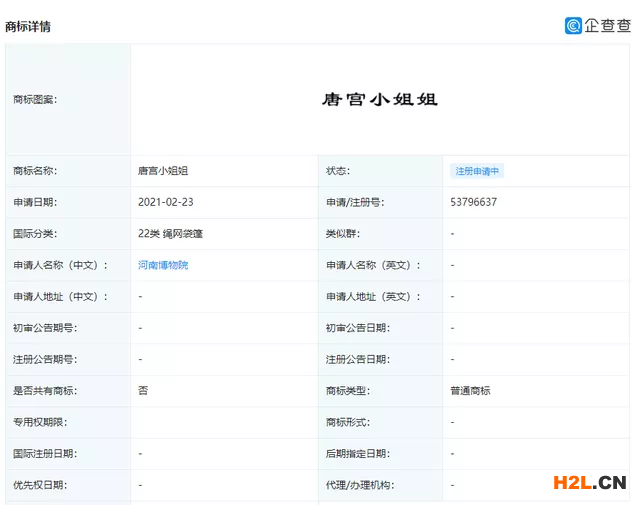Click the 类似群 label
The height and width of the screenshot is (505, 640).
tap(343, 234)
